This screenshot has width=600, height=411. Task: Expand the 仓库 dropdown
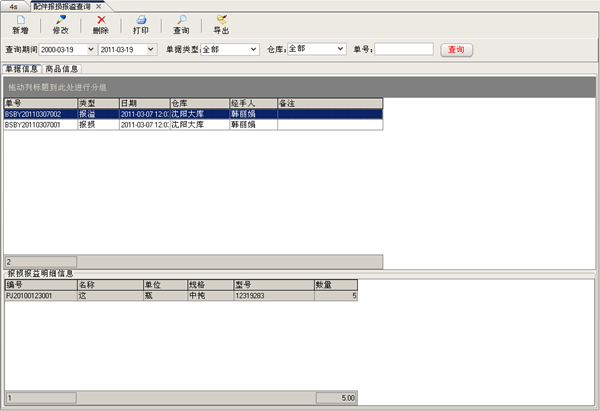[x=340, y=49]
